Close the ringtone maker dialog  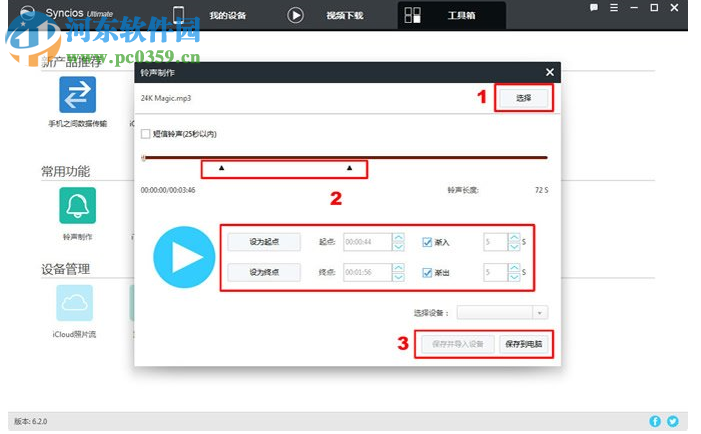click(550, 72)
